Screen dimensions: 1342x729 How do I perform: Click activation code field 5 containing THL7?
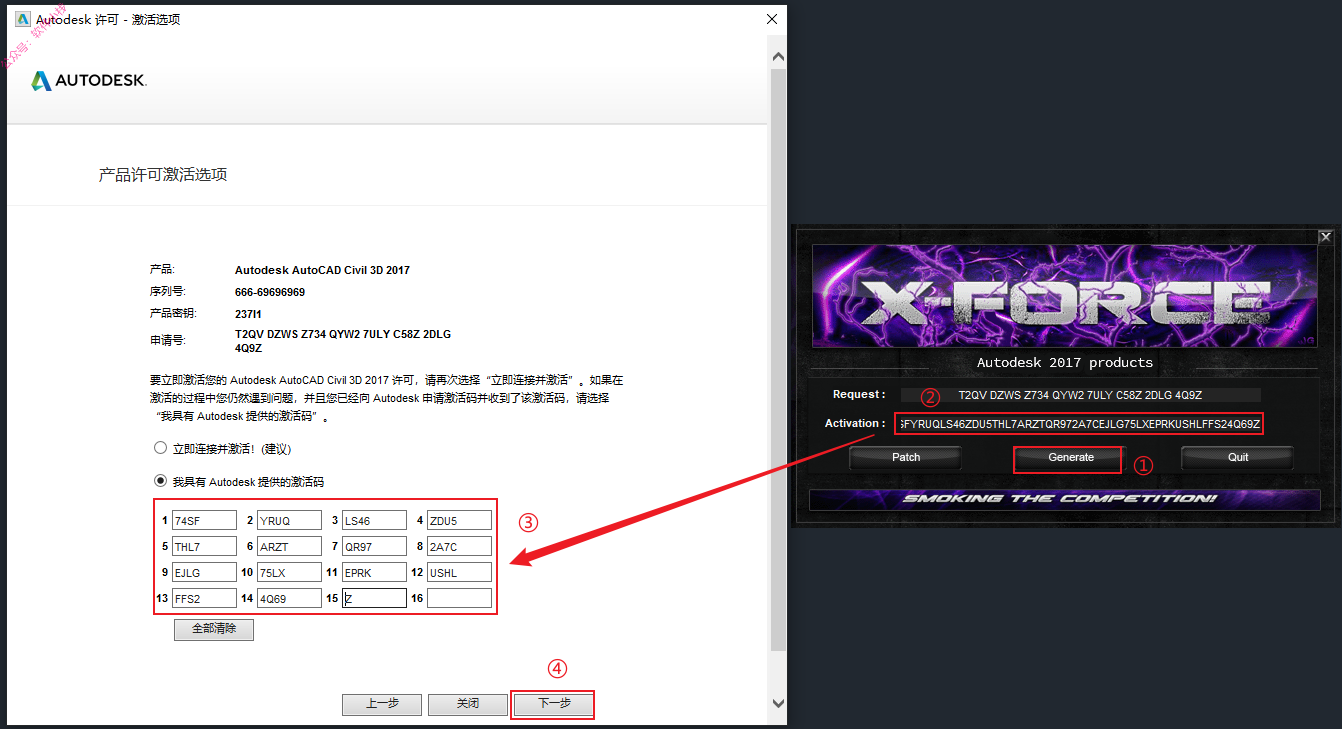204,546
